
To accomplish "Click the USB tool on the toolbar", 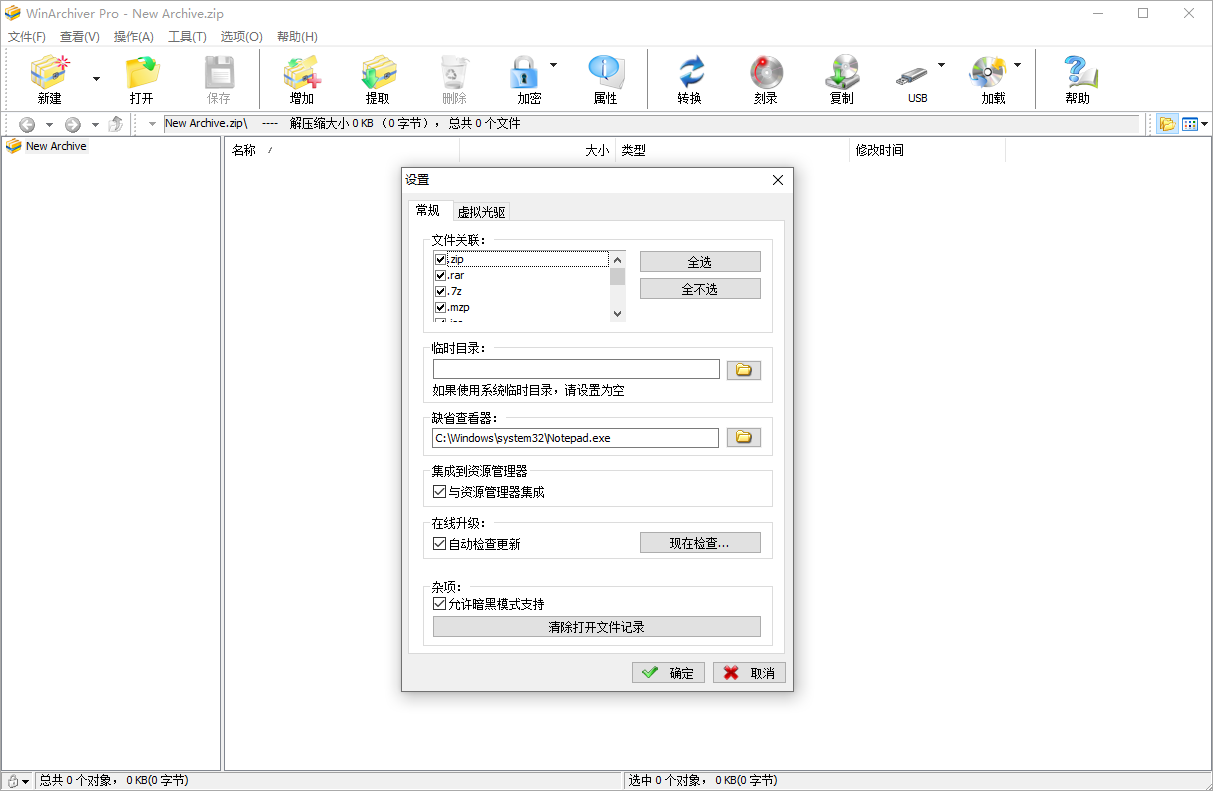I will [x=916, y=79].
